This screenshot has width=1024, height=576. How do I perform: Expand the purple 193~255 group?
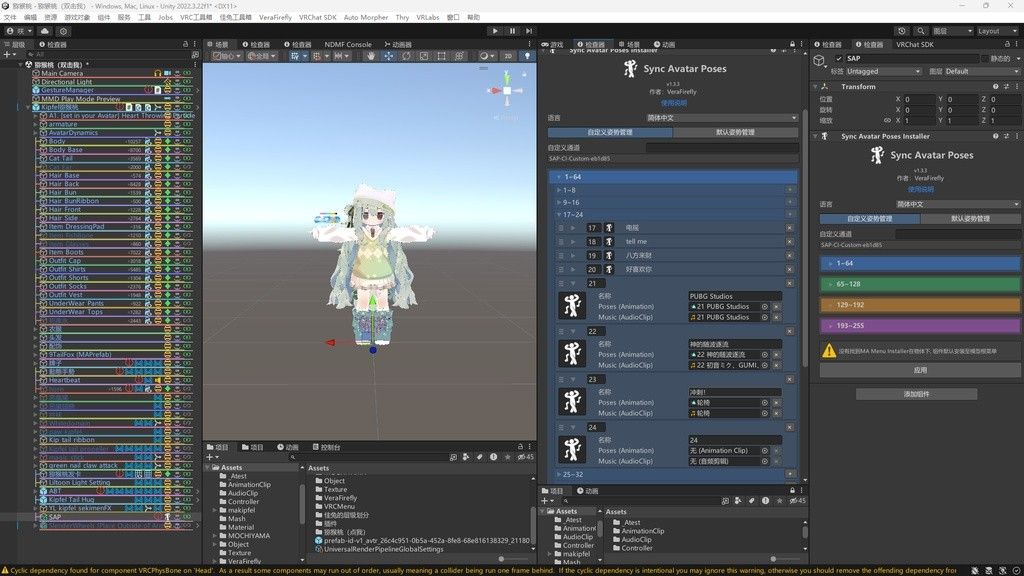pyautogui.click(x=831, y=325)
